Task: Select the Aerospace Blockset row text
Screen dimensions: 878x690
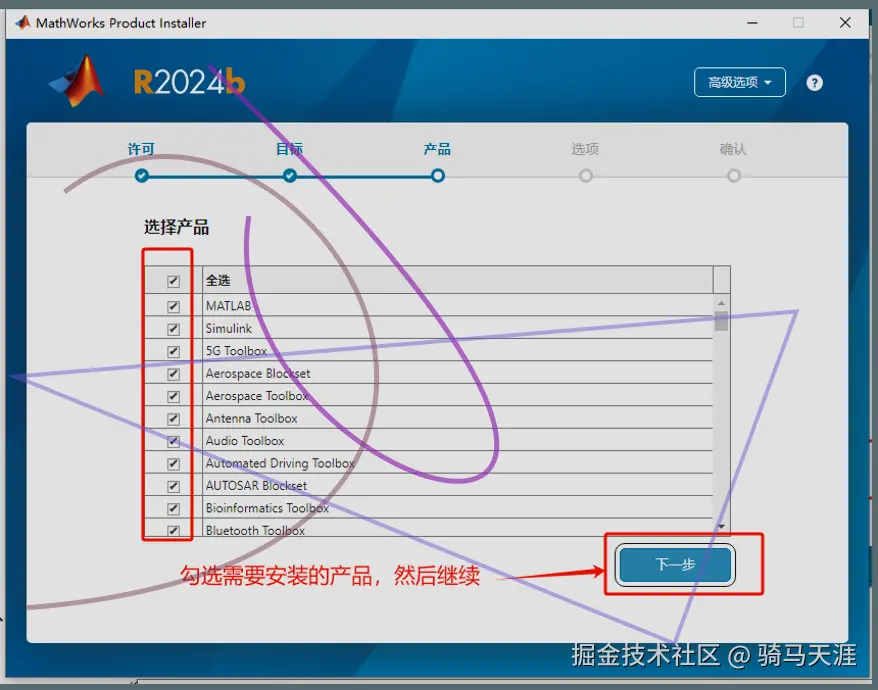Action: [258, 374]
